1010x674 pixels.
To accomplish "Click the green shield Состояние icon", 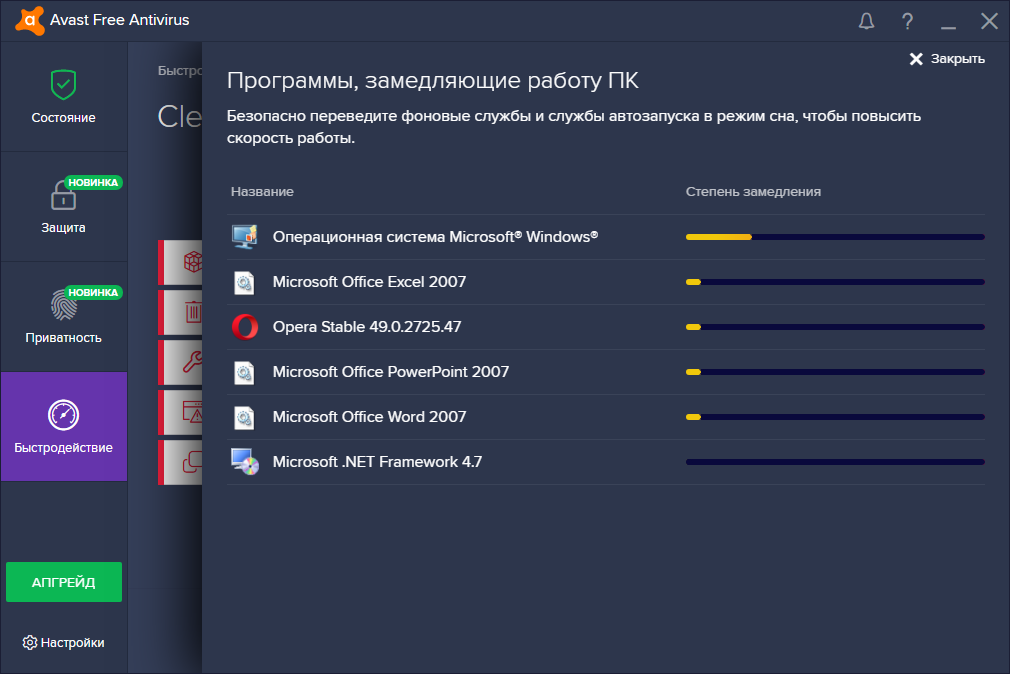I will [x=63, y=84].
